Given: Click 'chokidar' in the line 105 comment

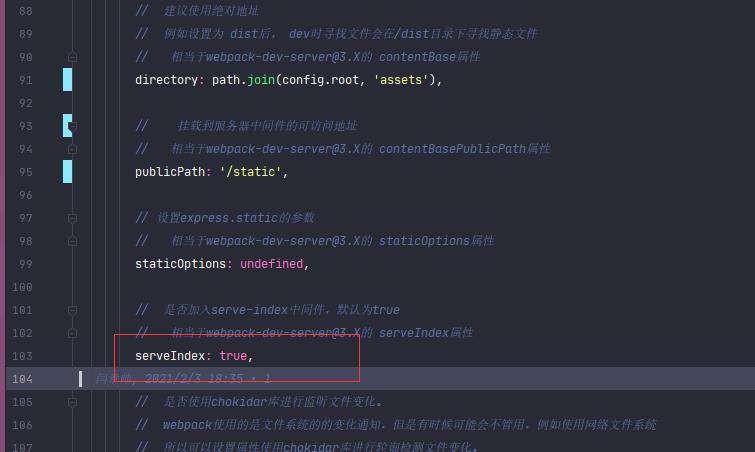Looking at the screenshot, I should pyautogui.click(x=239, y=401).
